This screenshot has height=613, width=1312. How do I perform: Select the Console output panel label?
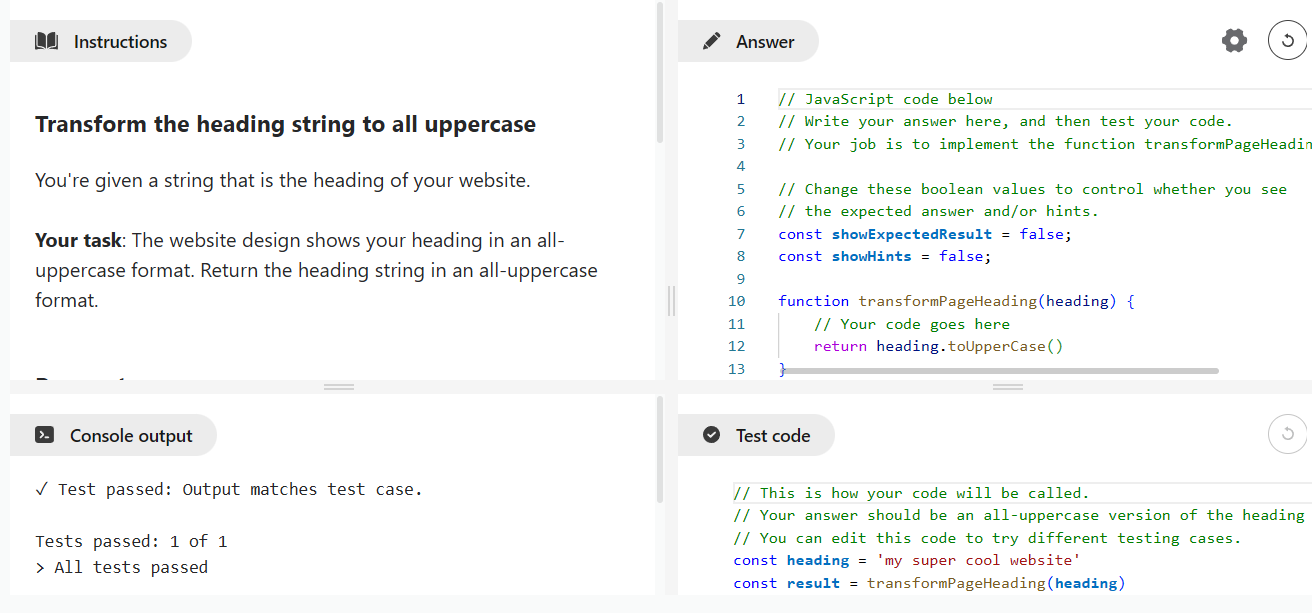coord(130,435)
